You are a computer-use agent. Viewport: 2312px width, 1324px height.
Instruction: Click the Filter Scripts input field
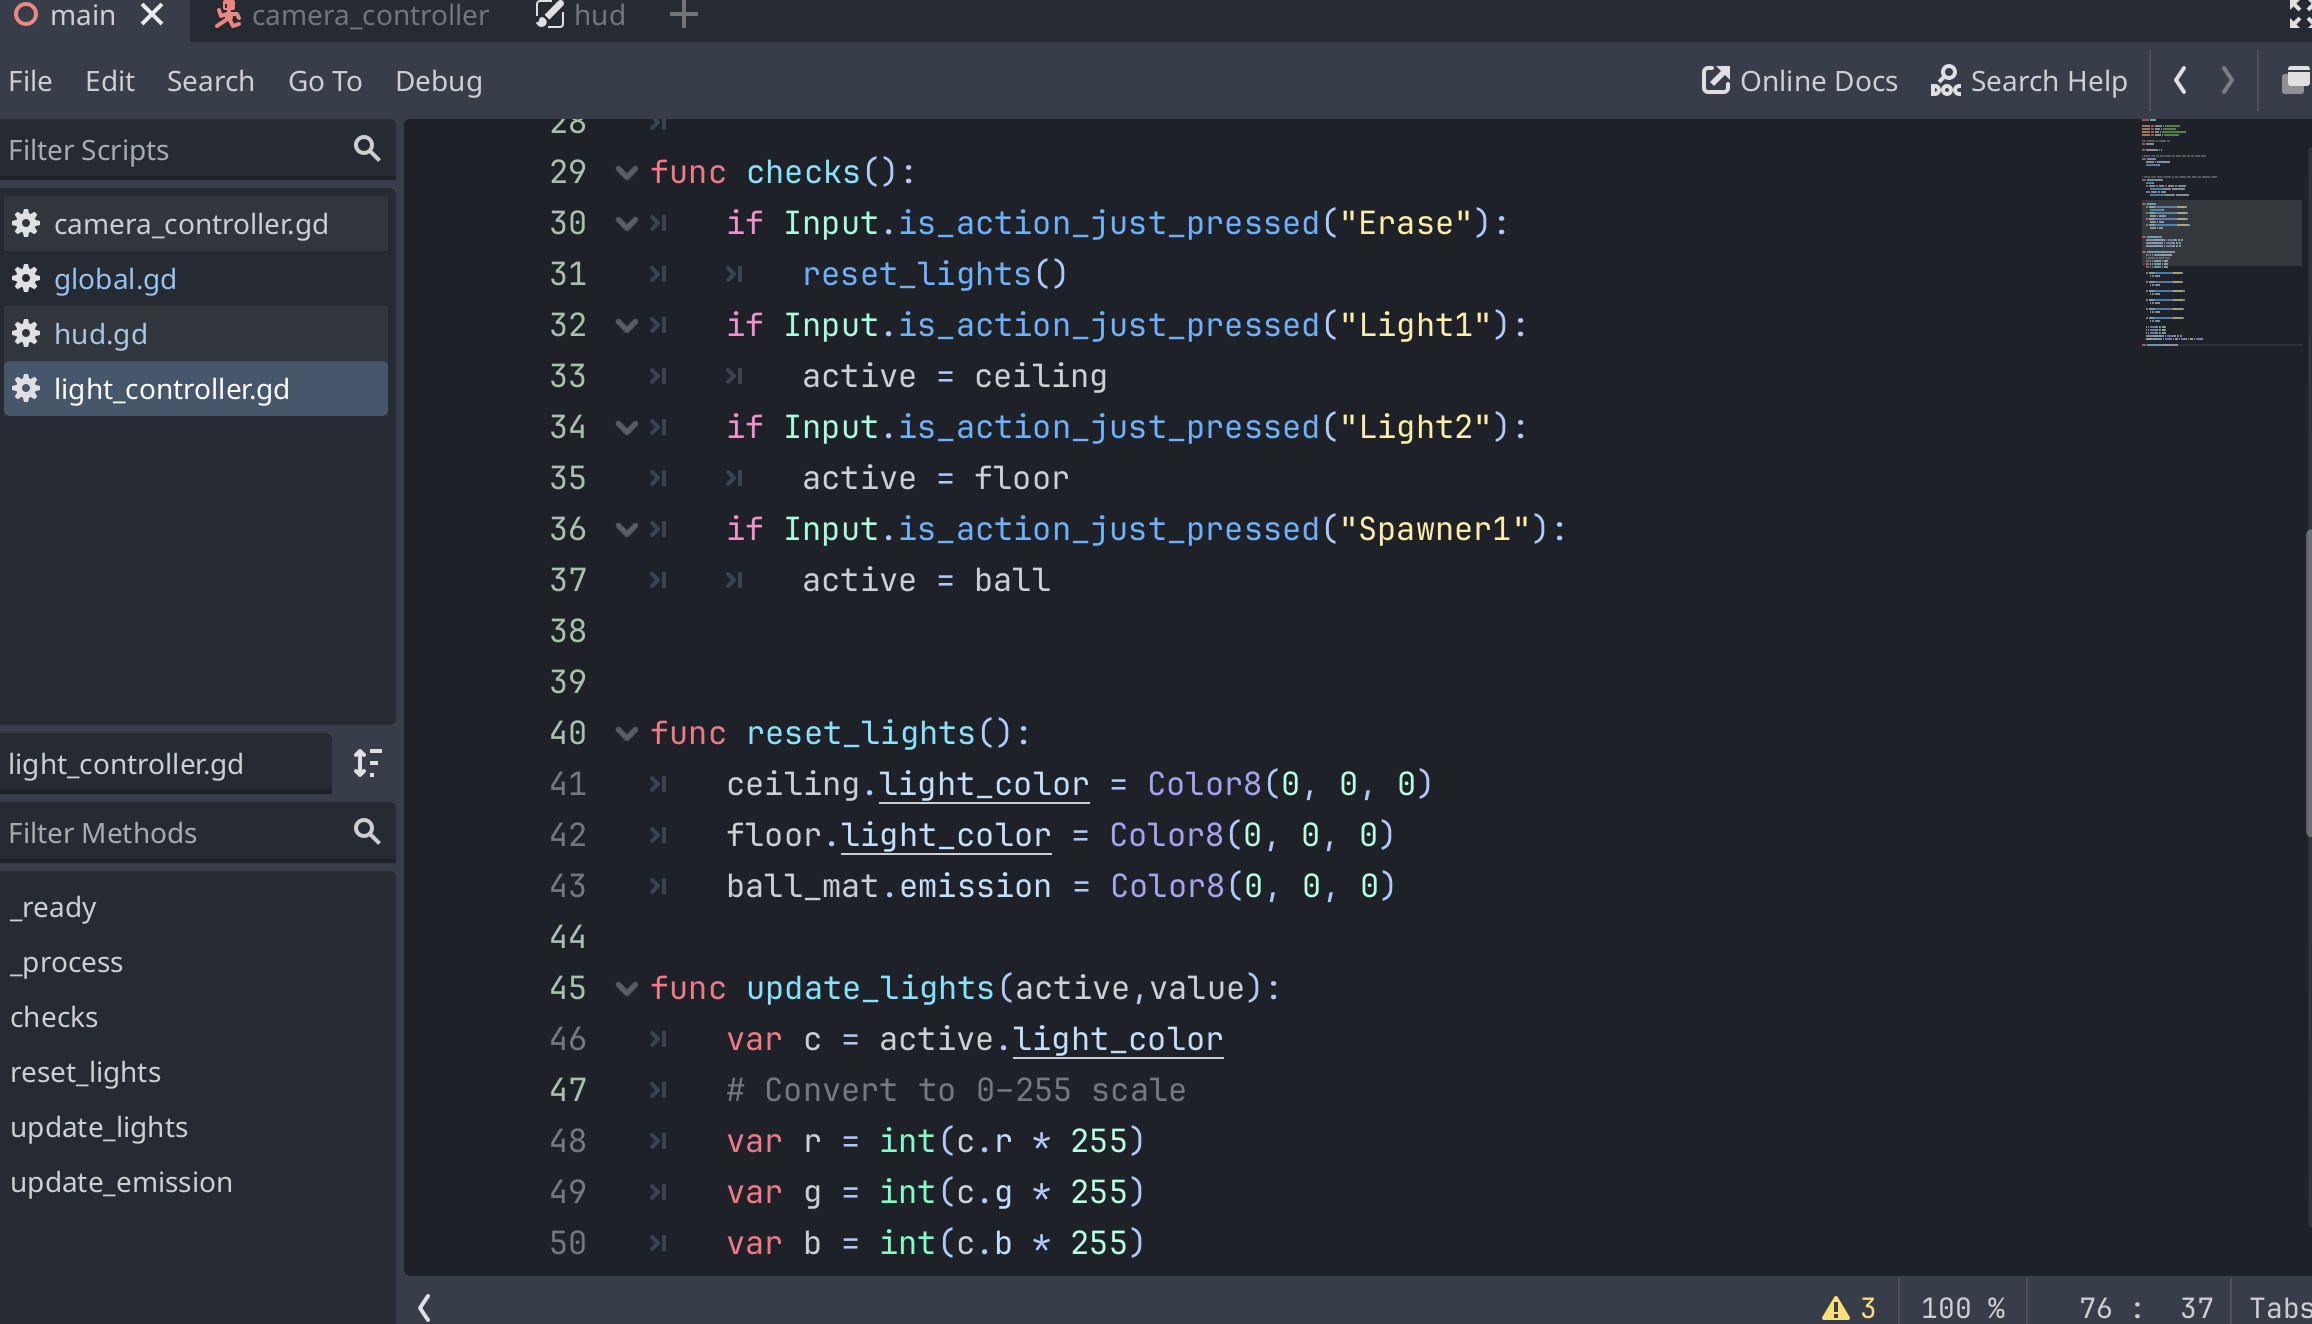(x=170, y=150)
